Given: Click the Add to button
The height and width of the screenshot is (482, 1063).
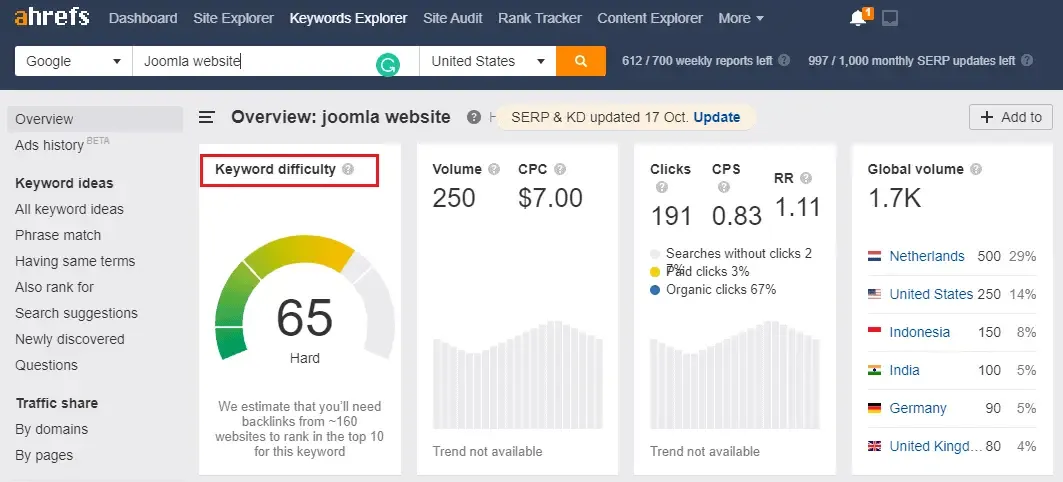Looking at the screenshot, I should click(x=1011, y=117).
